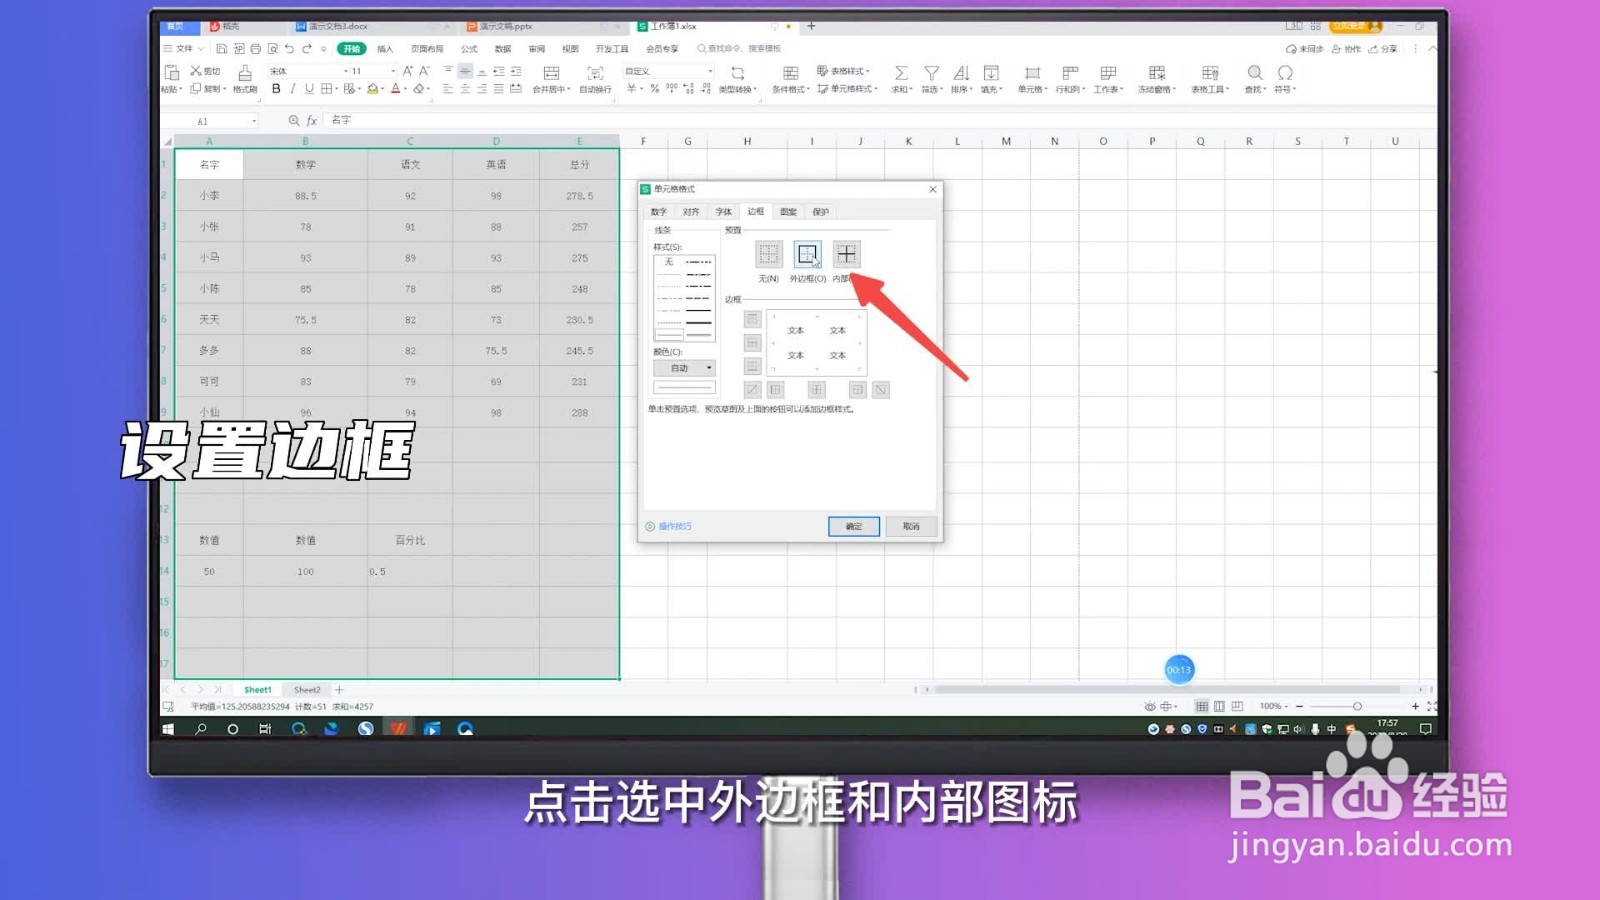Viewport: 1600px width, 900px height.
Task: Add a new sheet with plus button
Action: pyautogui.click(x=339, y=690)
